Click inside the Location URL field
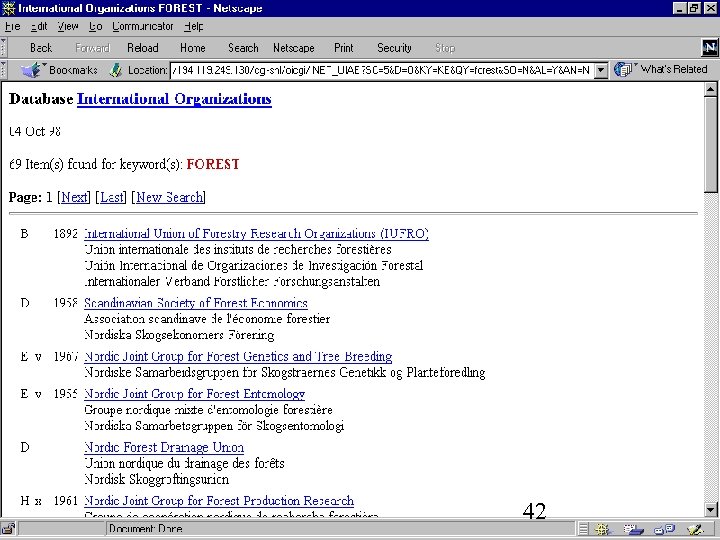This screenshot has height=540, width=720. [381, 70]
